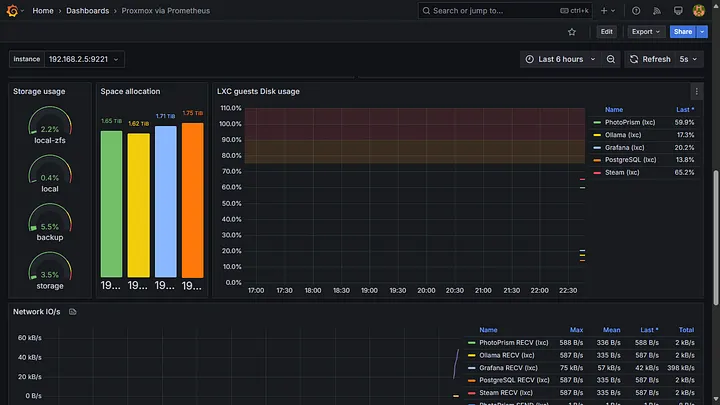720x405 pixels.
Task: Open the news feed icon
Action: [657, 11]
